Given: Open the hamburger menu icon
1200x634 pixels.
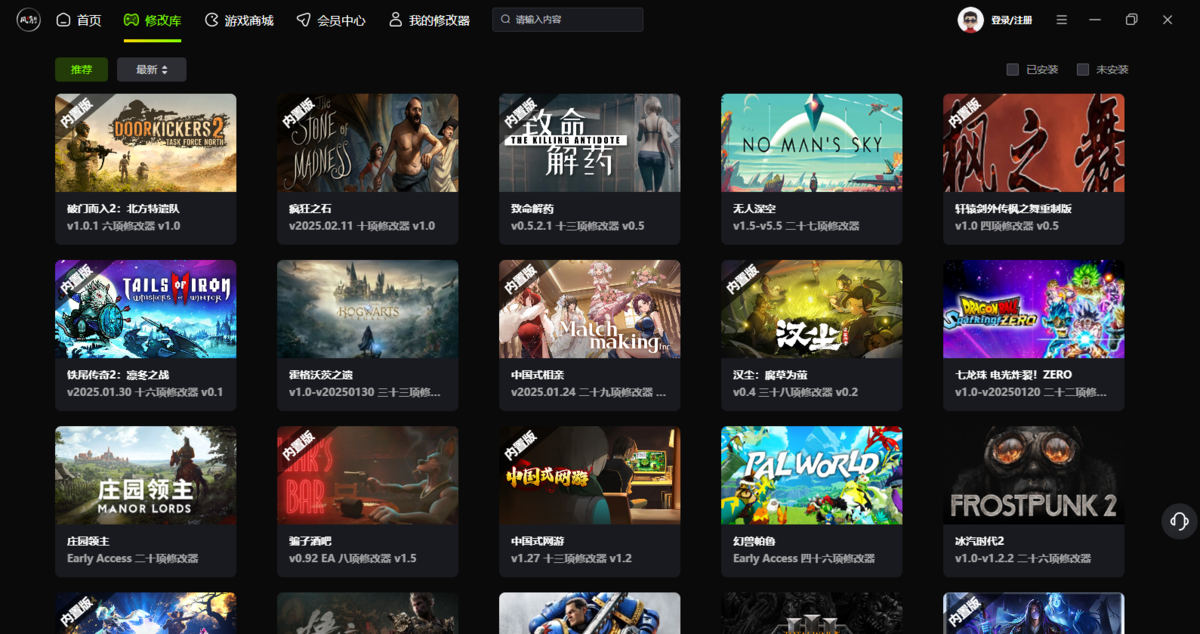Looking at the screenshot, I should coord(1062,20).
